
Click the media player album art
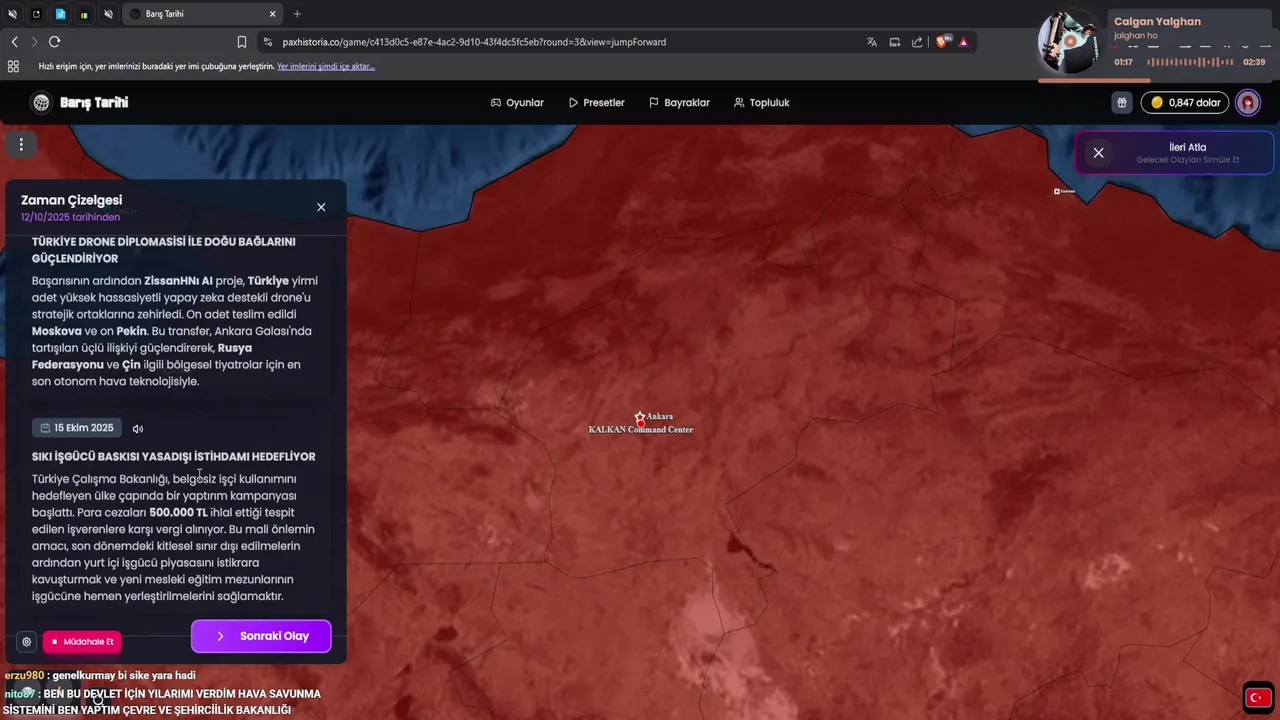tap(1068, 42)
